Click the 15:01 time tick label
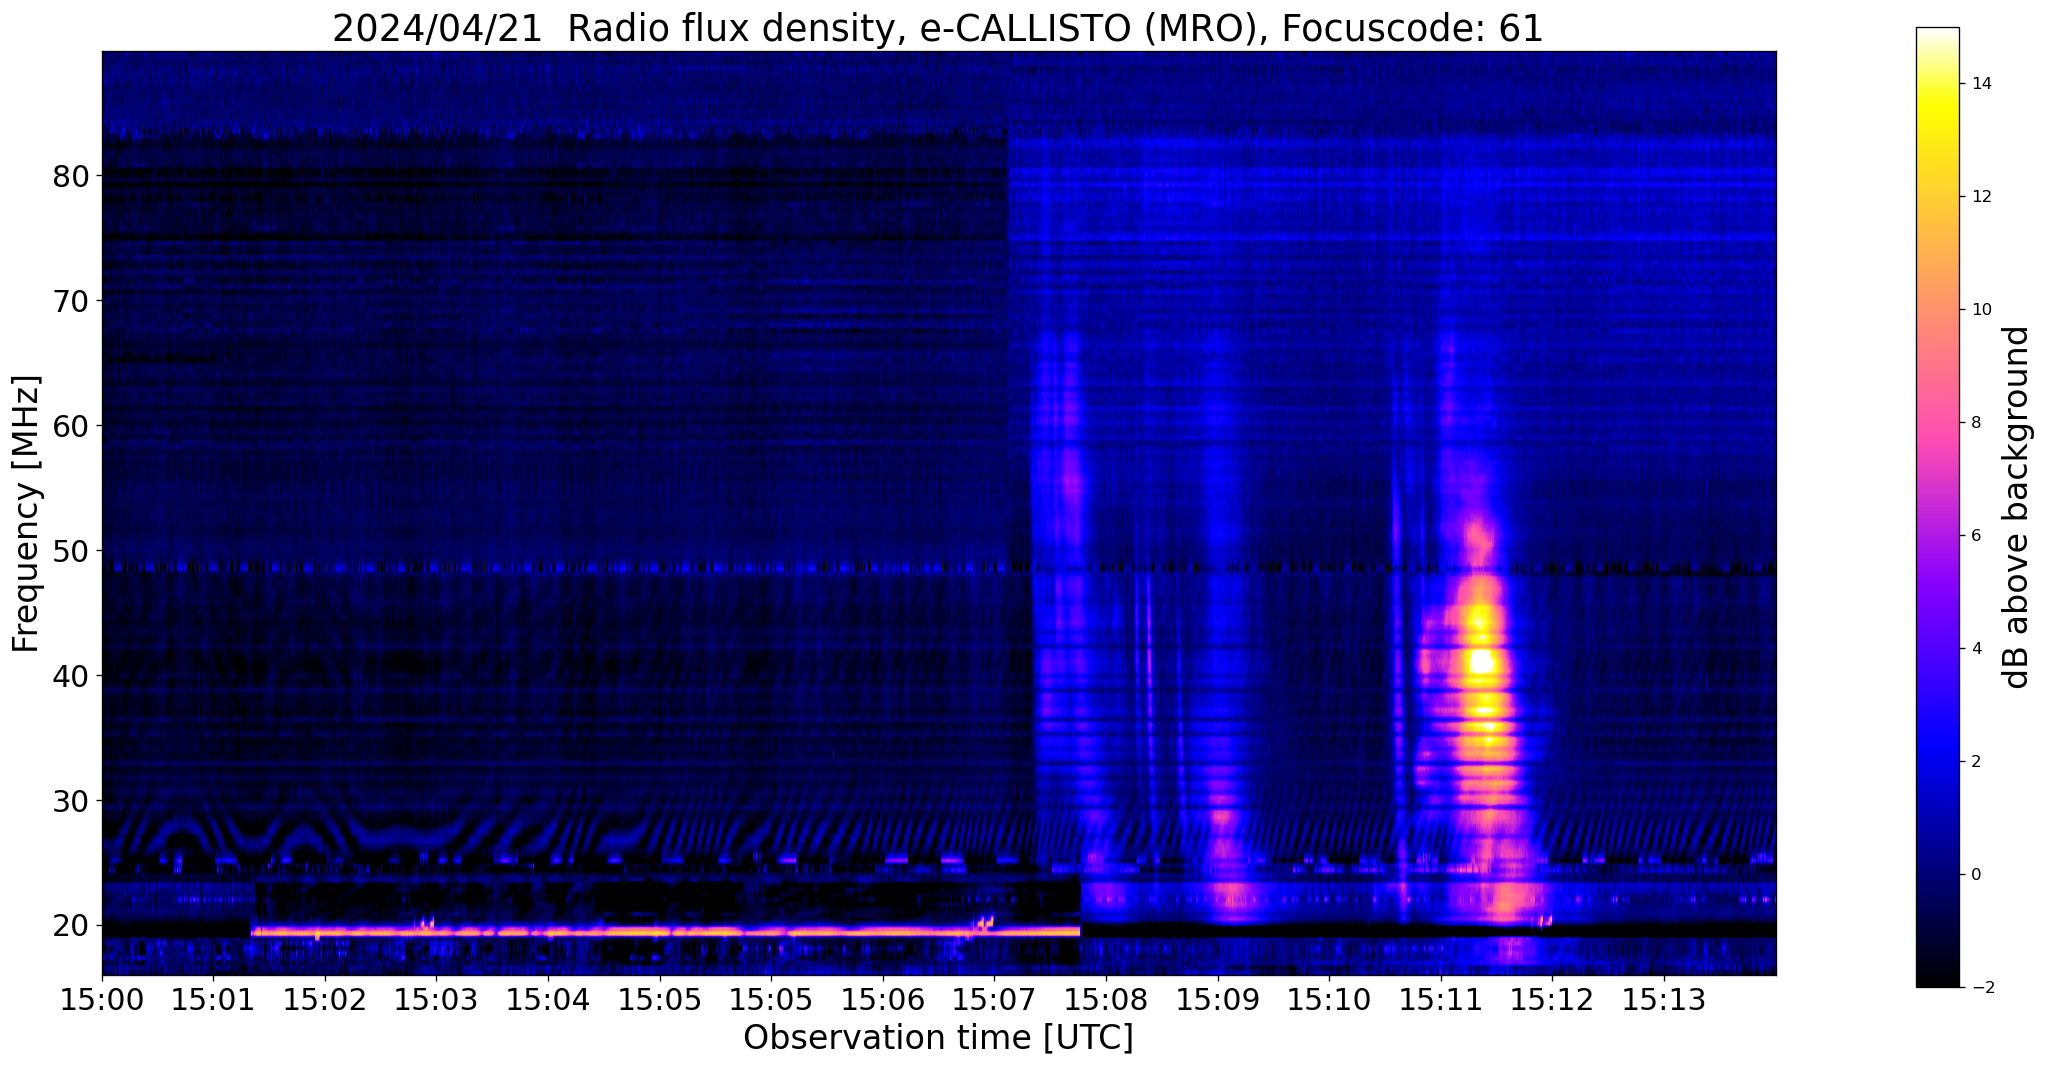The width and height of the screenshot is (2047, 1067). tap(213, 1000)
